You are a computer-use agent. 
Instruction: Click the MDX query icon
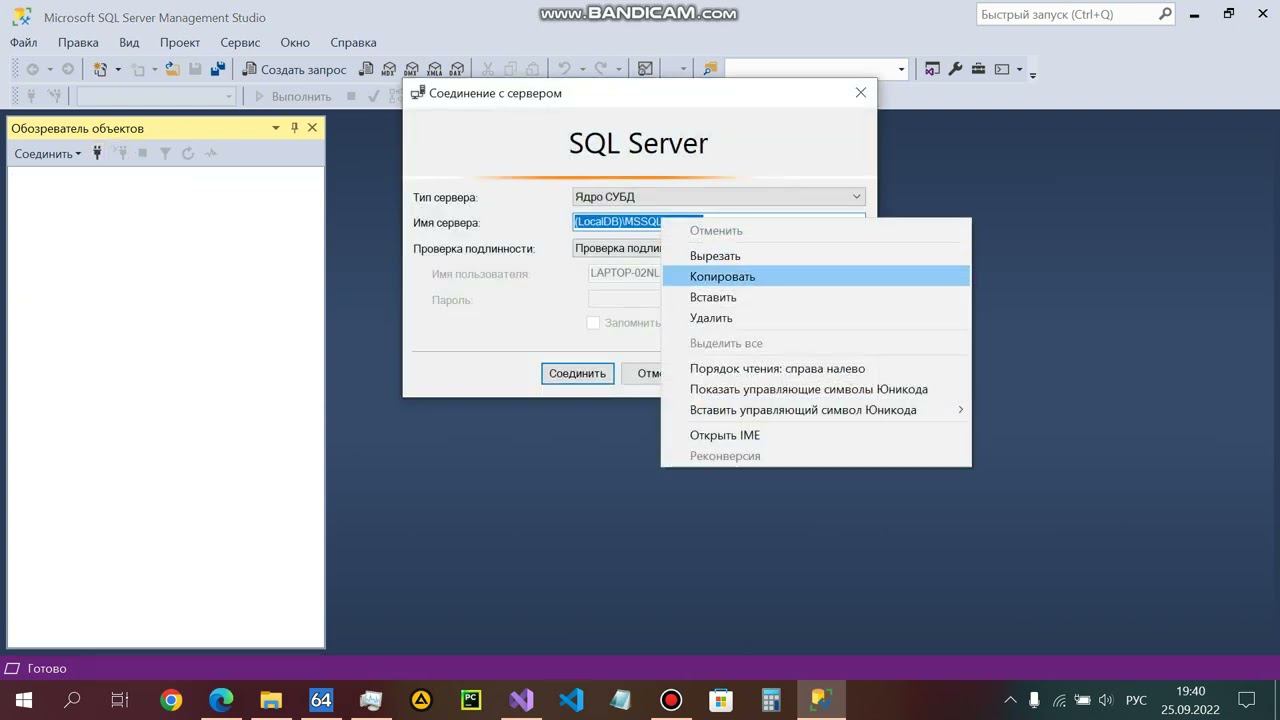[x=389, y=69]
